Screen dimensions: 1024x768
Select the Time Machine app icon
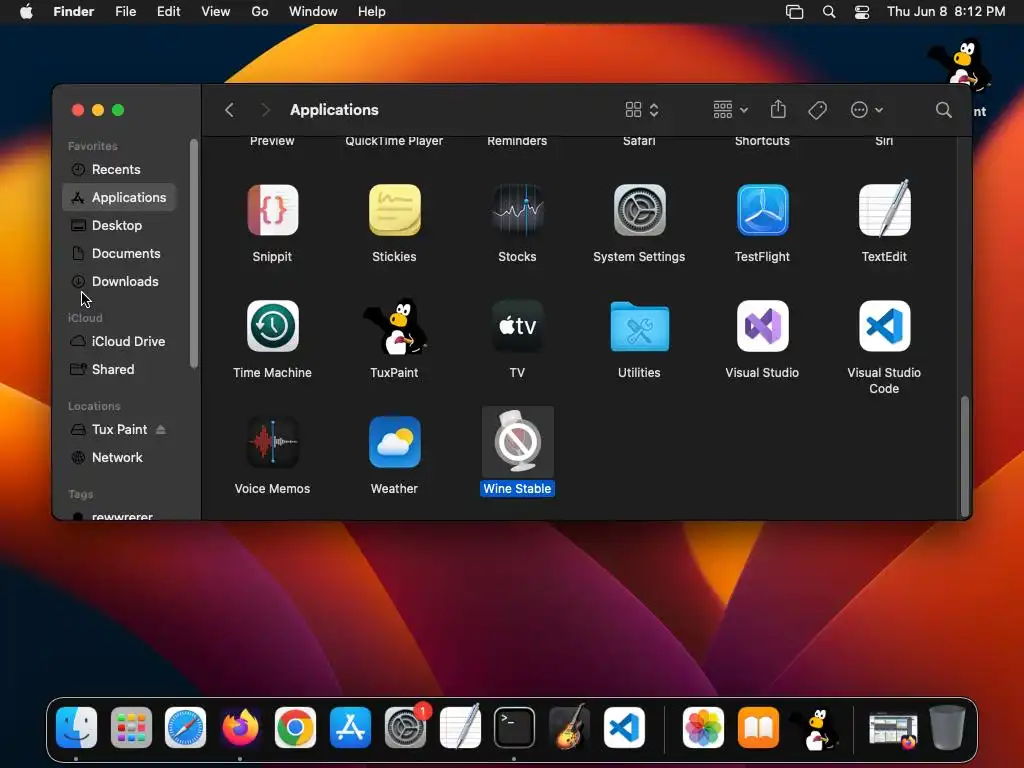[x=272, y=326]
